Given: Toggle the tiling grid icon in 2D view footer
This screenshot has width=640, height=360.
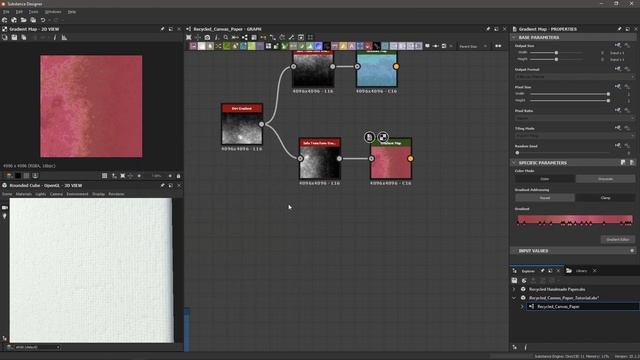Looking at the screenshot, I should 104,176.
